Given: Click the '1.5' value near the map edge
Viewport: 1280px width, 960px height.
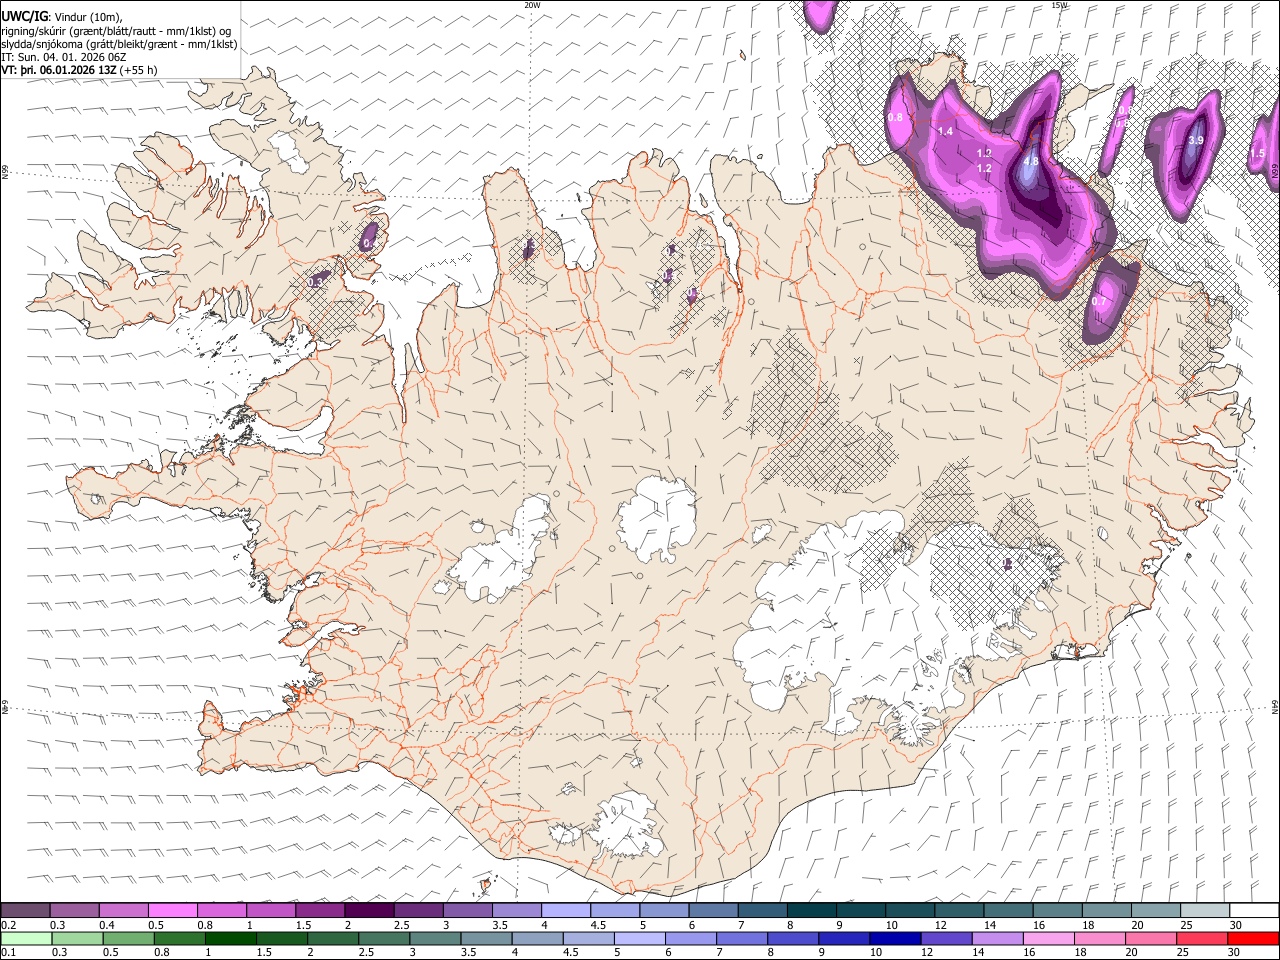Looking at the screenshot, I should pos(1258,154).
